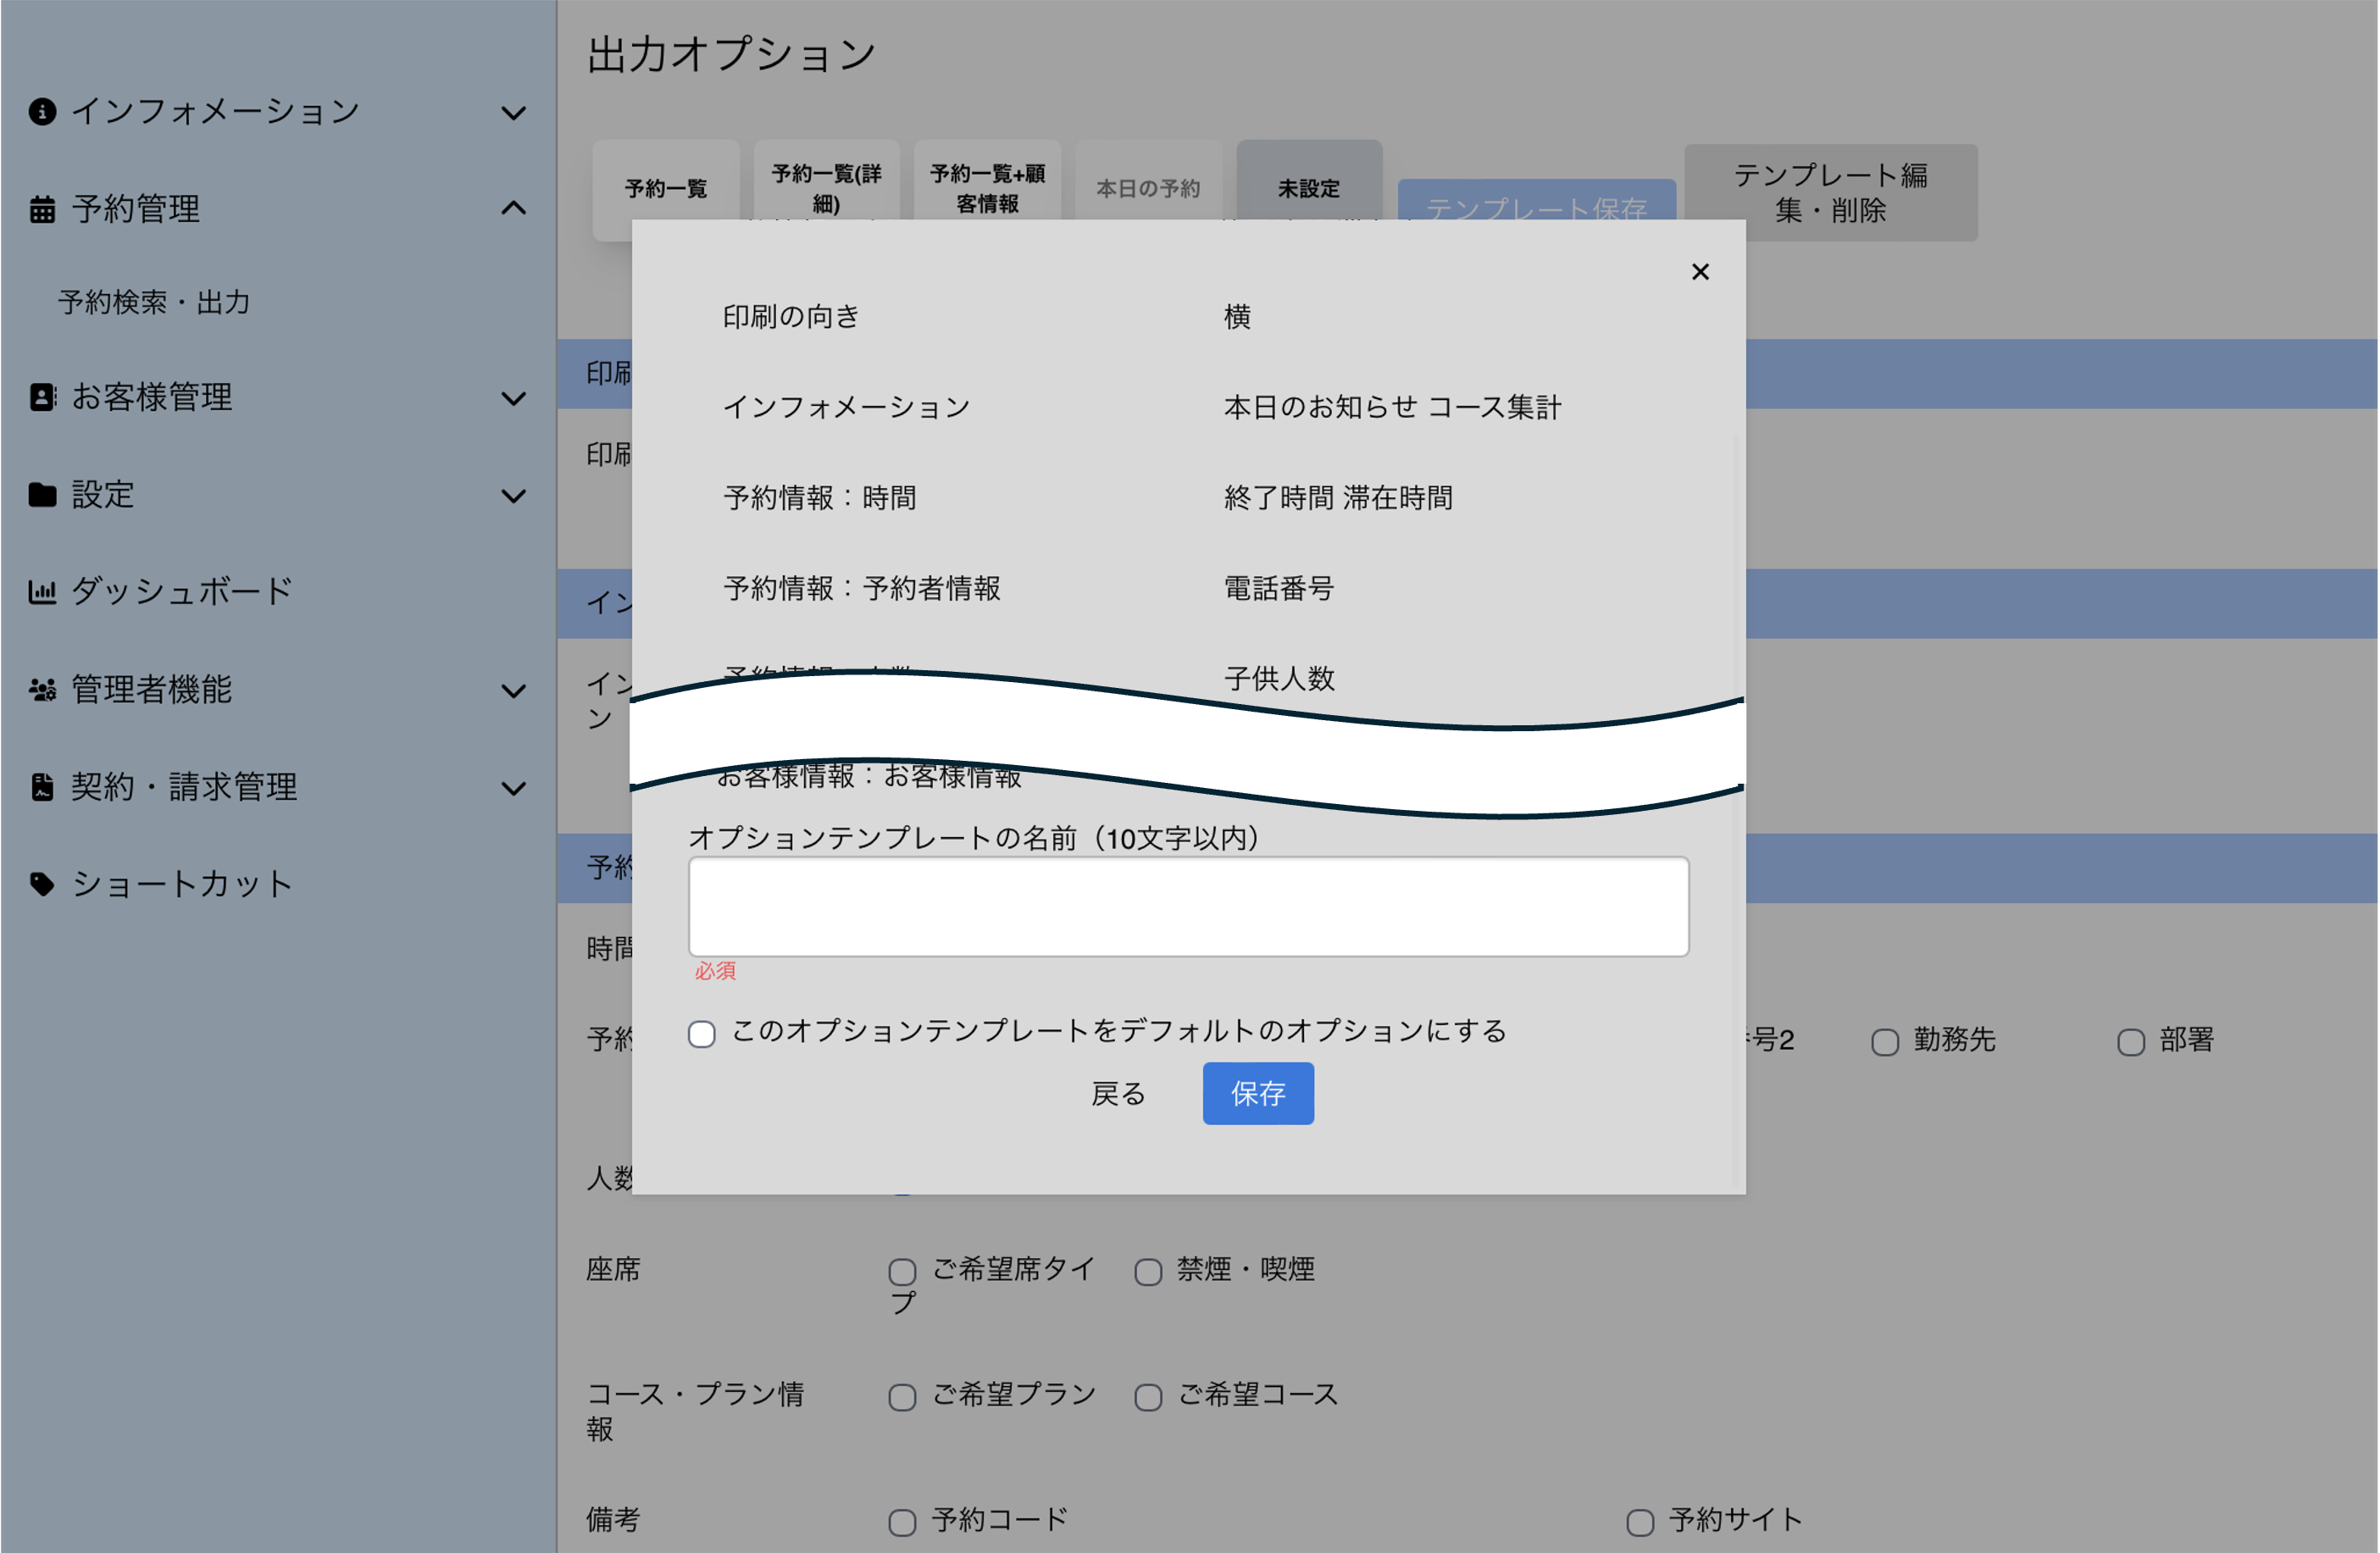Expand the 管理者機能 chevron
This screenshot has width=2380, height=1553.
click(x=513, y=691)
